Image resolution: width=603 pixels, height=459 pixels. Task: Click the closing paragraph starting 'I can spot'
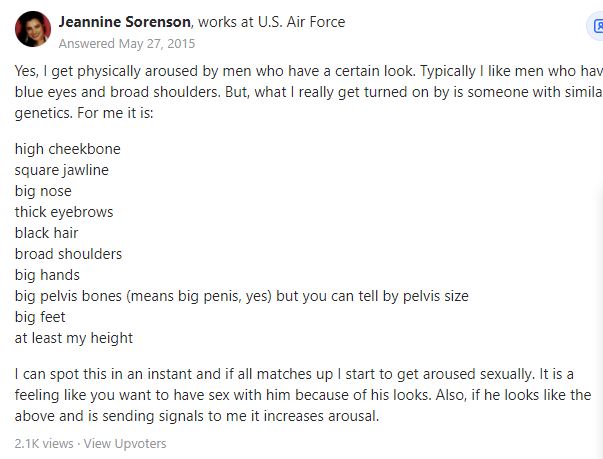pos(302,395)
